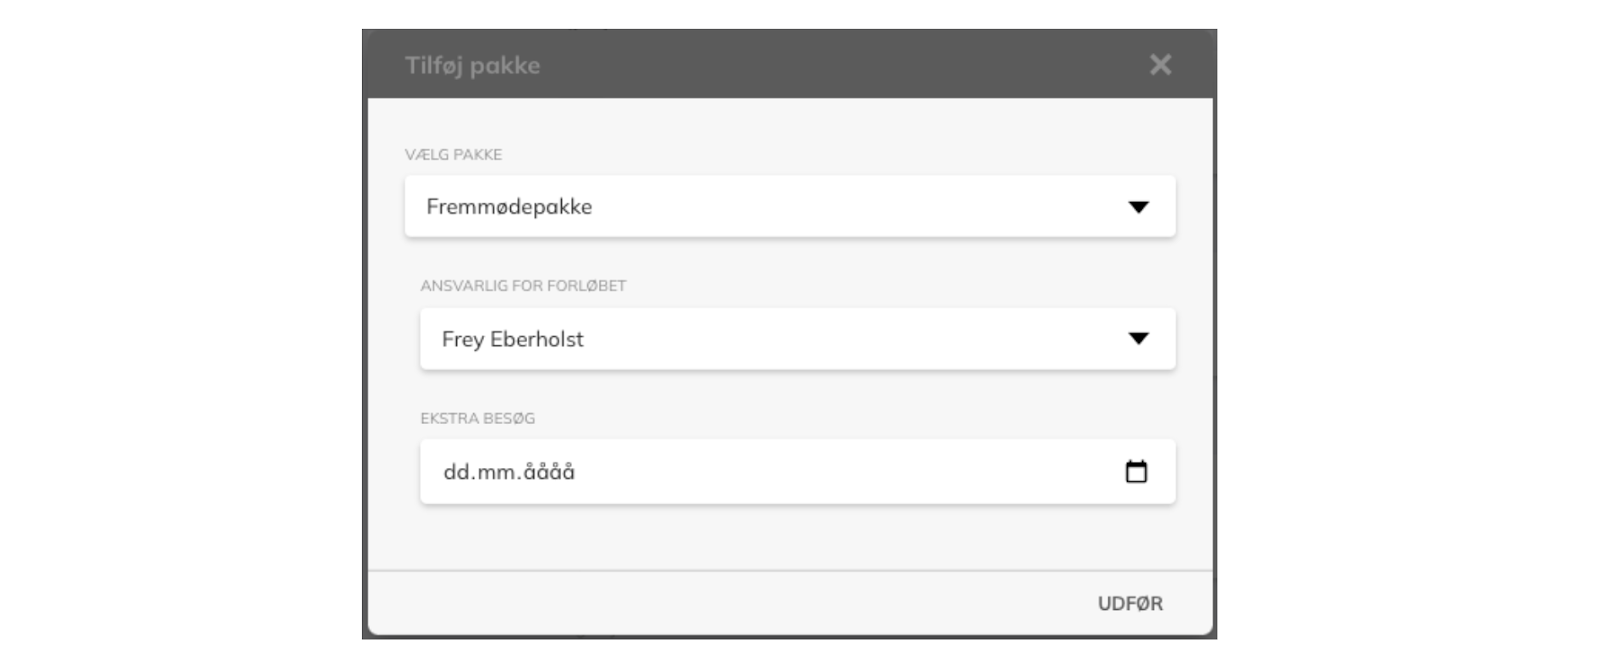Image resolution: width=1600 pixels, height=654 pixels.
Task: Click the VÆLG PAKKE label
Action: click(x=453, y=155)
